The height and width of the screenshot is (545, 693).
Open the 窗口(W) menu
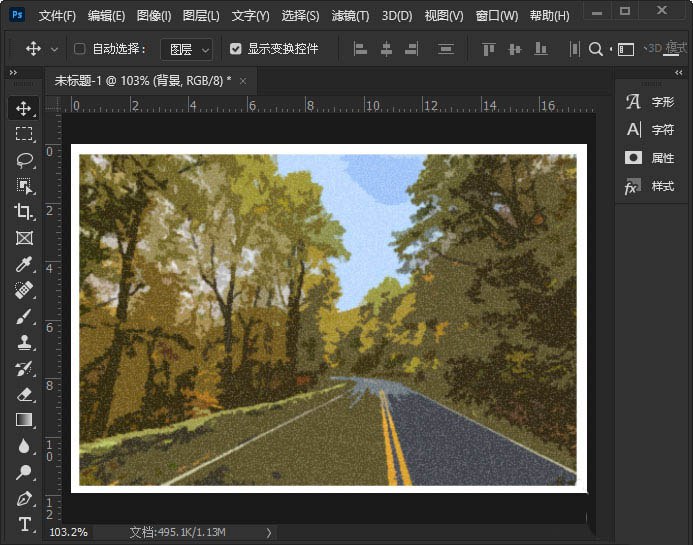point(497,16)
